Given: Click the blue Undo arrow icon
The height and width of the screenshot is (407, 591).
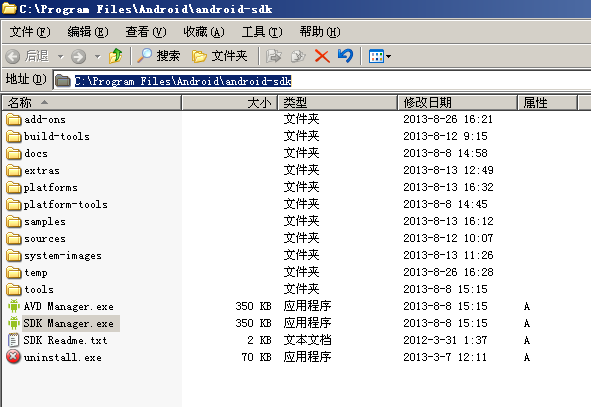Looking at the screenshot, I should coord(346,56).
